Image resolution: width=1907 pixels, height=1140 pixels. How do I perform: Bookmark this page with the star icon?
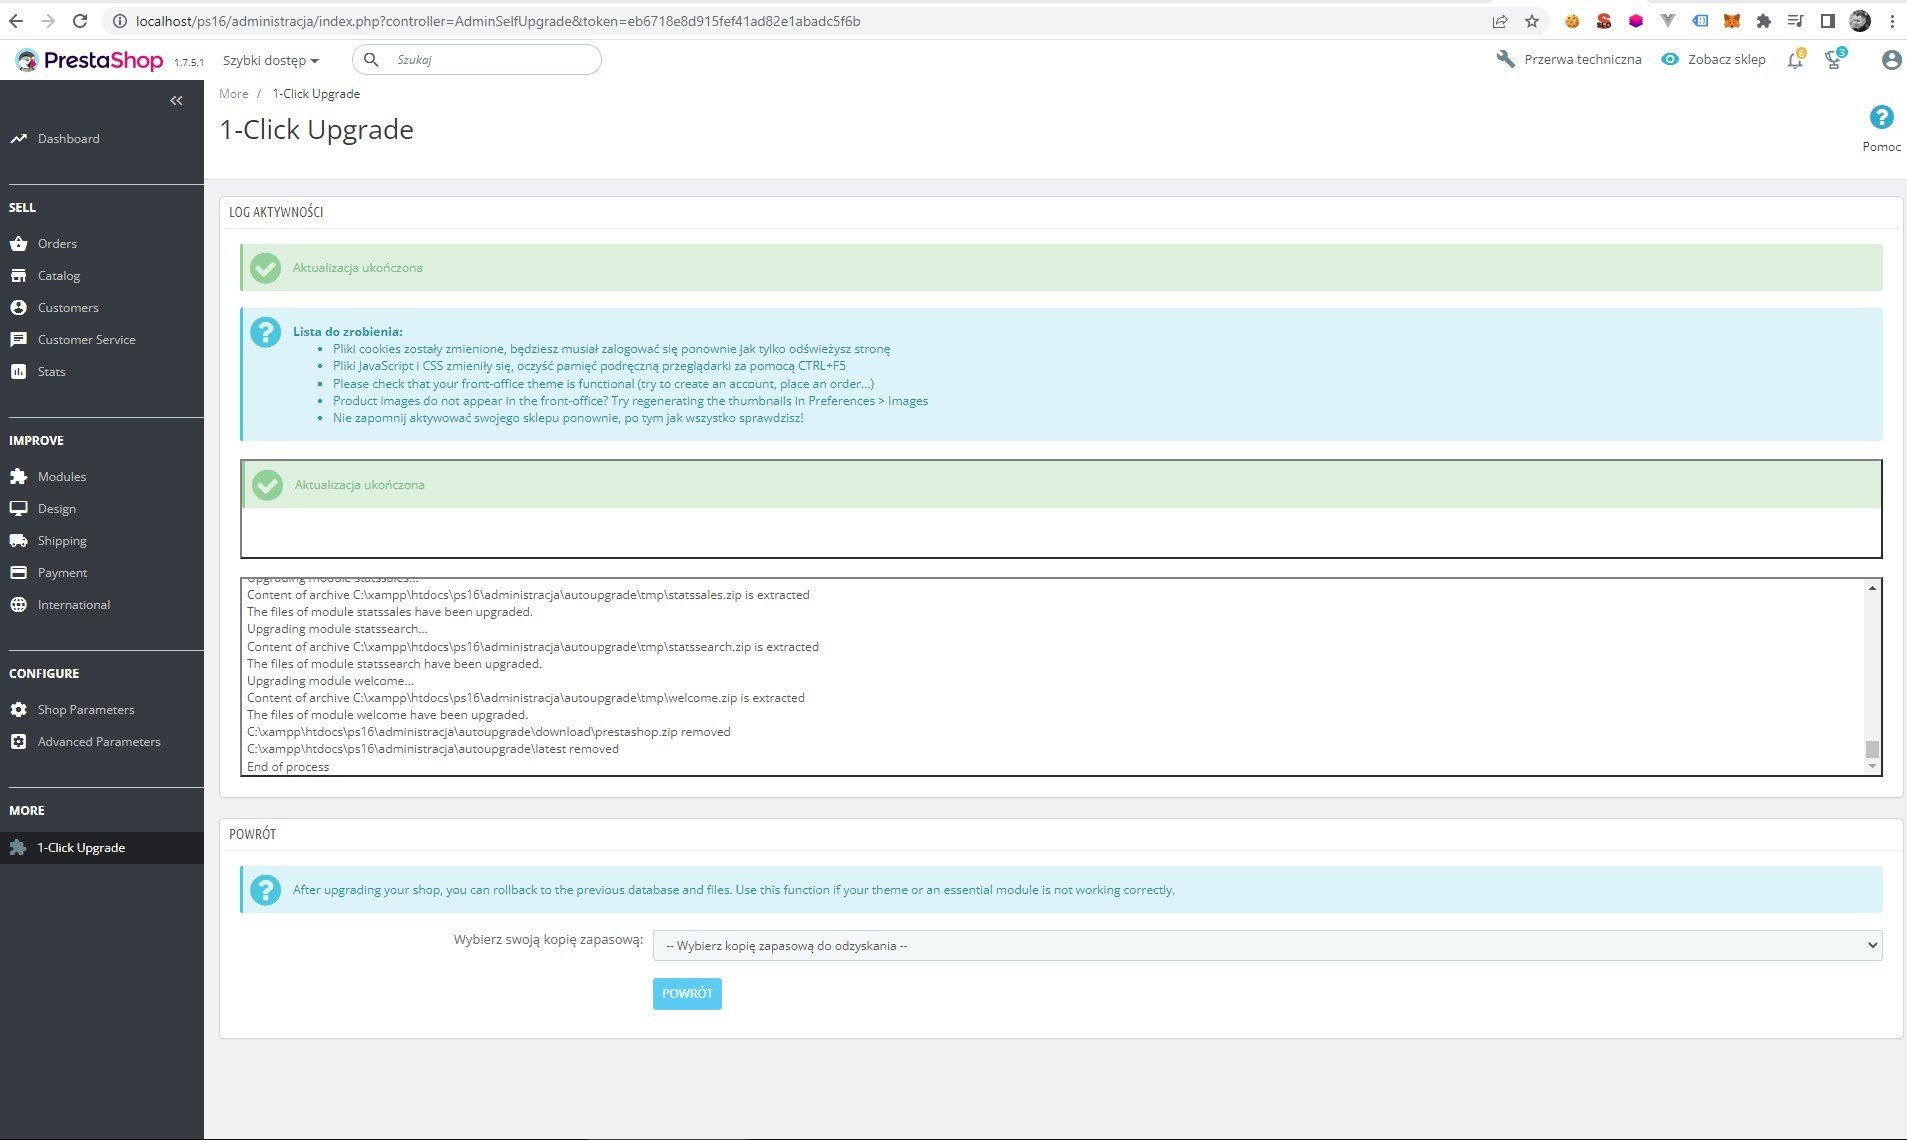tap(1531, 21)
